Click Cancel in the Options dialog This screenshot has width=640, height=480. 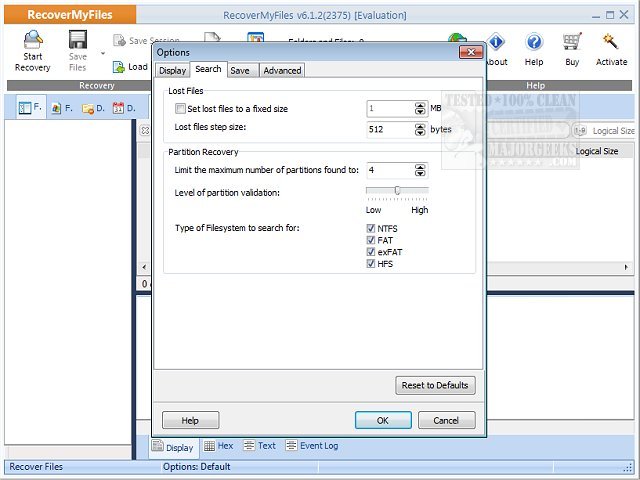[447, 420]
